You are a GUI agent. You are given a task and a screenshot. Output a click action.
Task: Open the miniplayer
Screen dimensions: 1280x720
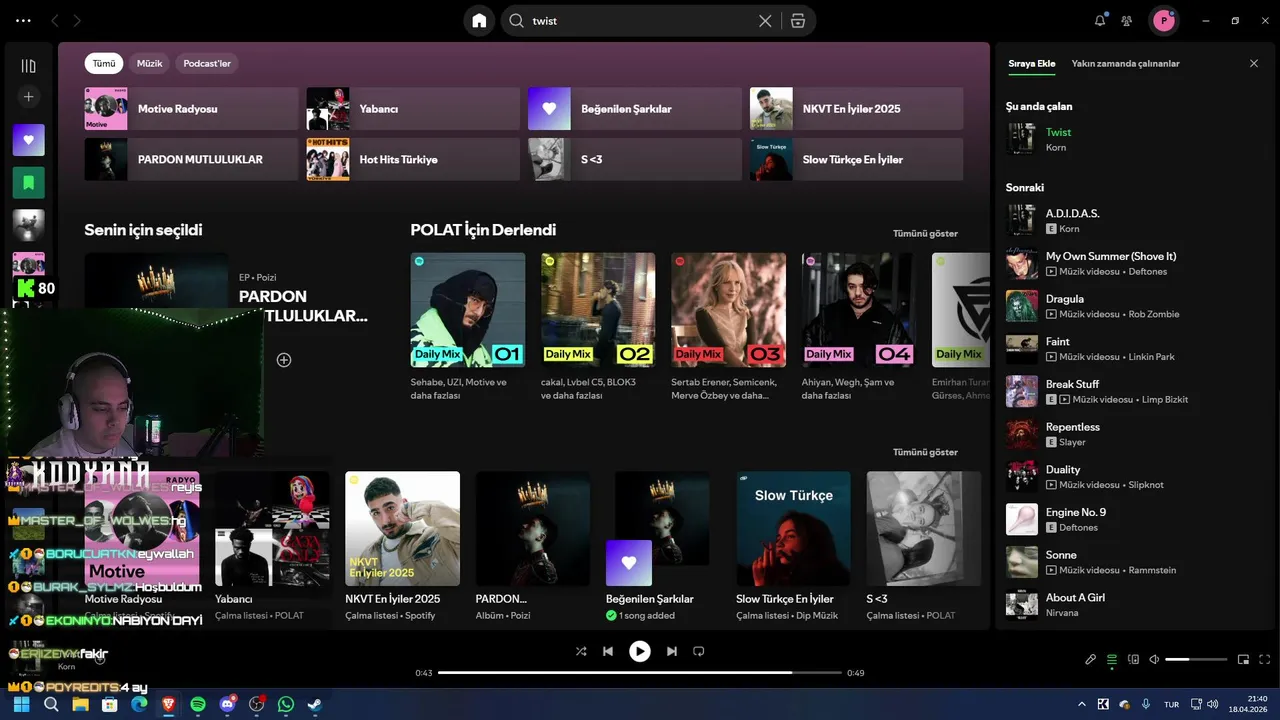(1243, 660)
